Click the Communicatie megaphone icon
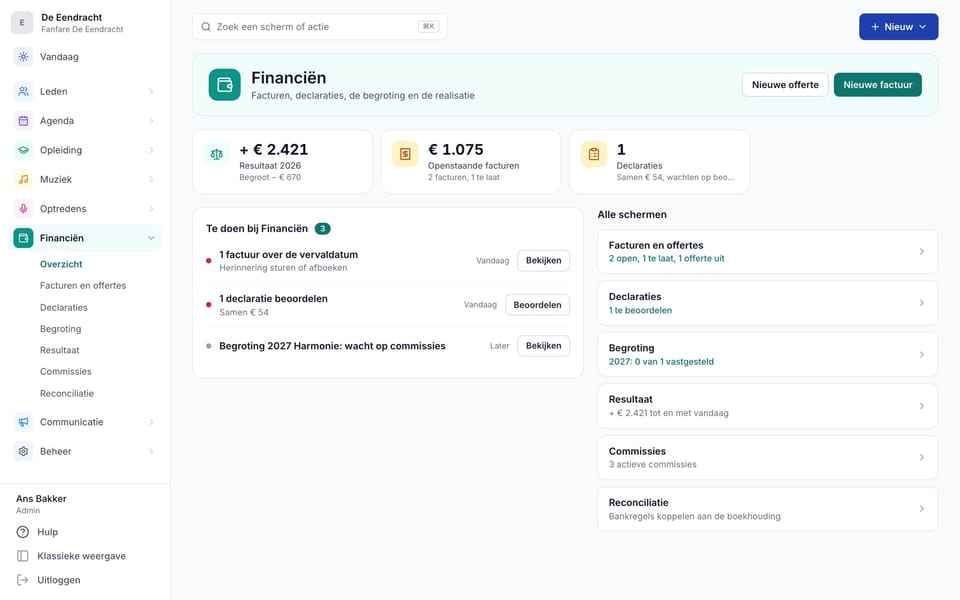 (23, 422)
